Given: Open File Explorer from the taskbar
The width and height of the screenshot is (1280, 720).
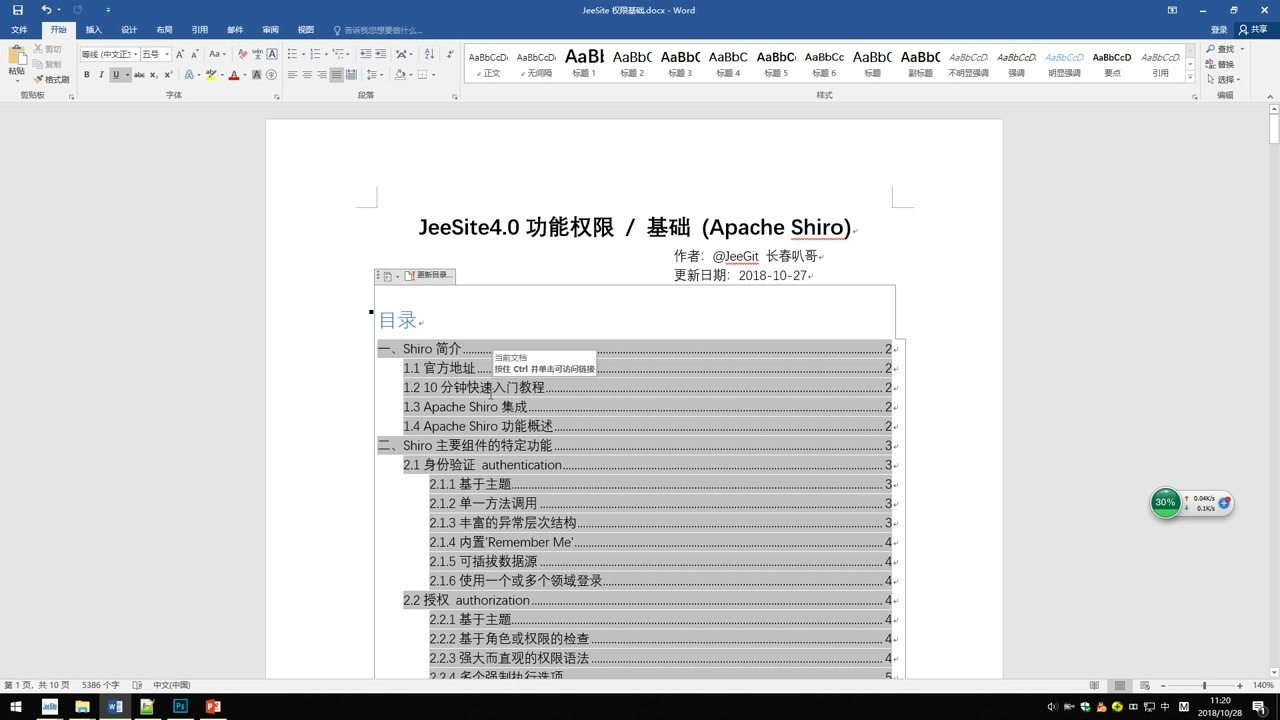Looking at the screenshot, I should [82, 707].
